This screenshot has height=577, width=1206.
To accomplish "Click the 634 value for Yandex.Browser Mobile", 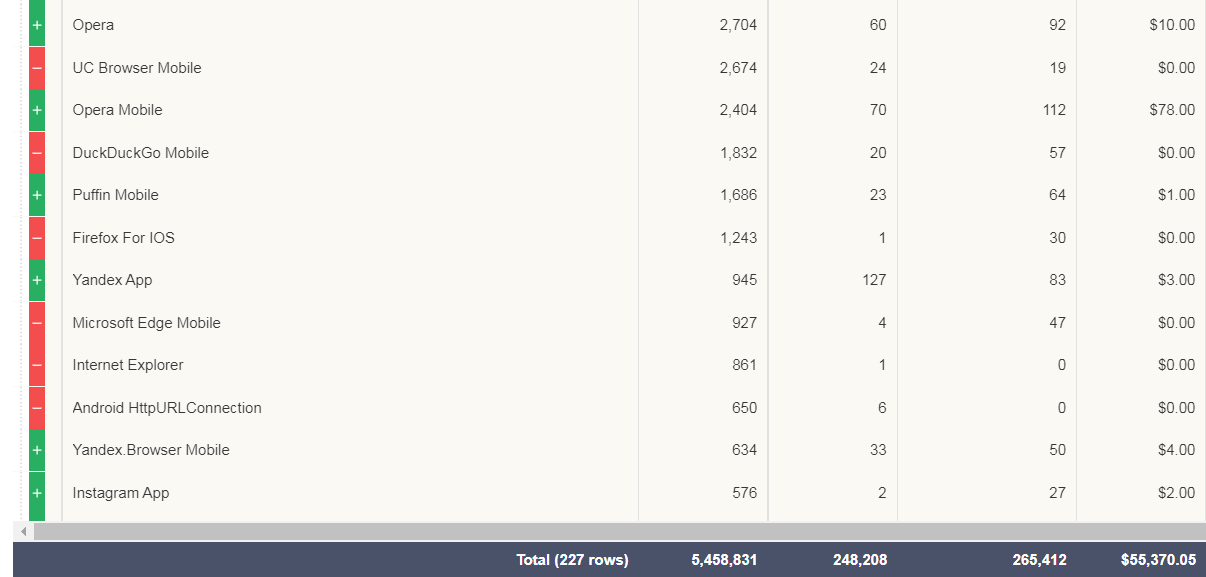I will pyautogui.click(x=744, y=450).
